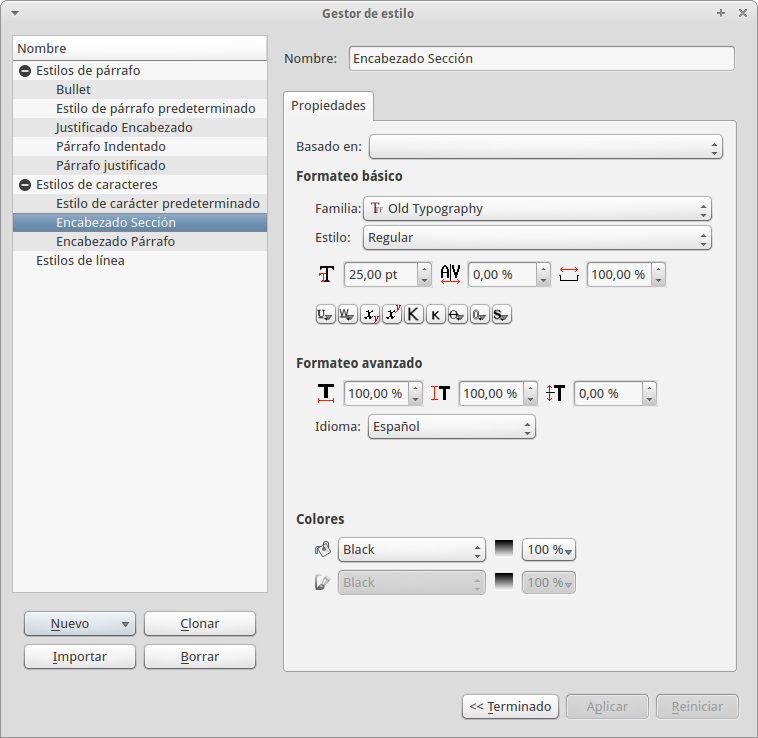Click the tracking 0,00 % field
This screenshot has width=758, height=738.
pos(502,275)
